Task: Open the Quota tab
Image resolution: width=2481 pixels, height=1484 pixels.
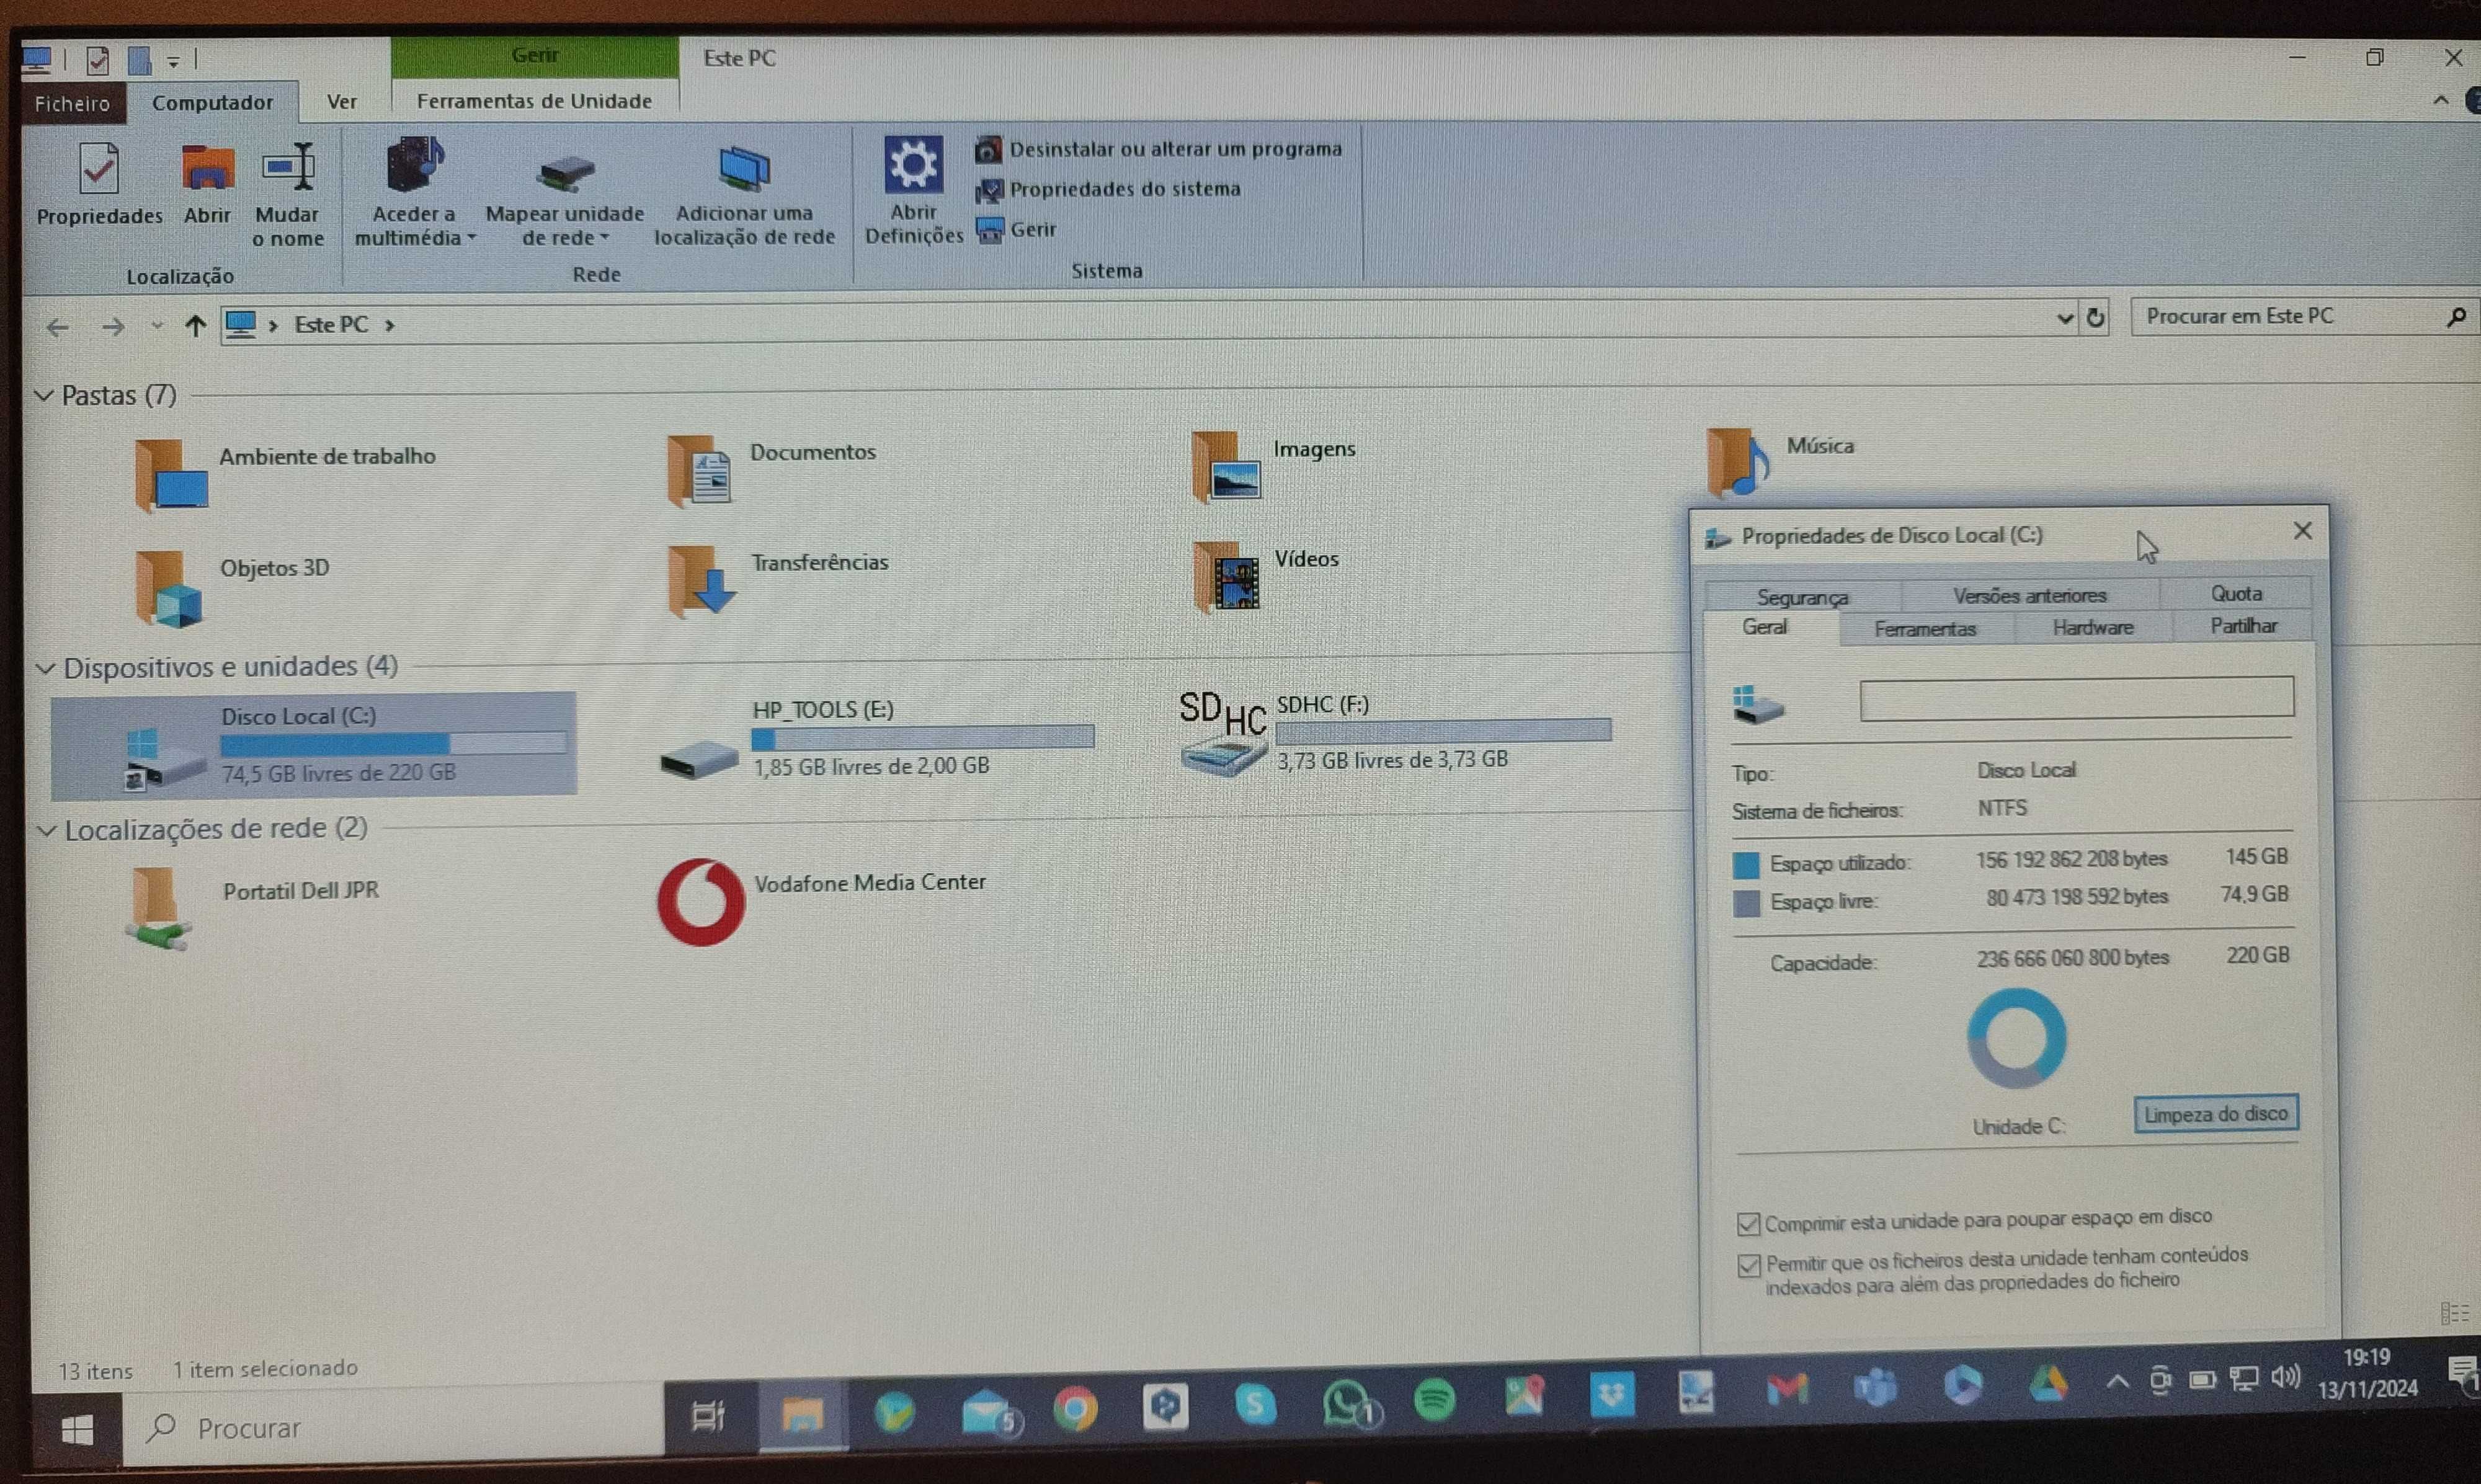Action: click(2236, 593)
